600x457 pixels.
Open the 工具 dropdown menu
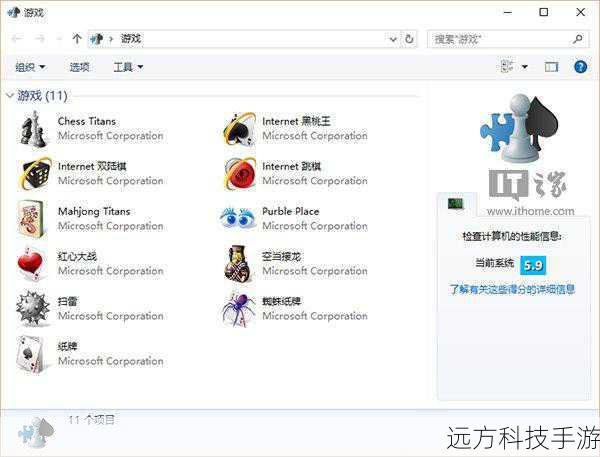[128, 67]
